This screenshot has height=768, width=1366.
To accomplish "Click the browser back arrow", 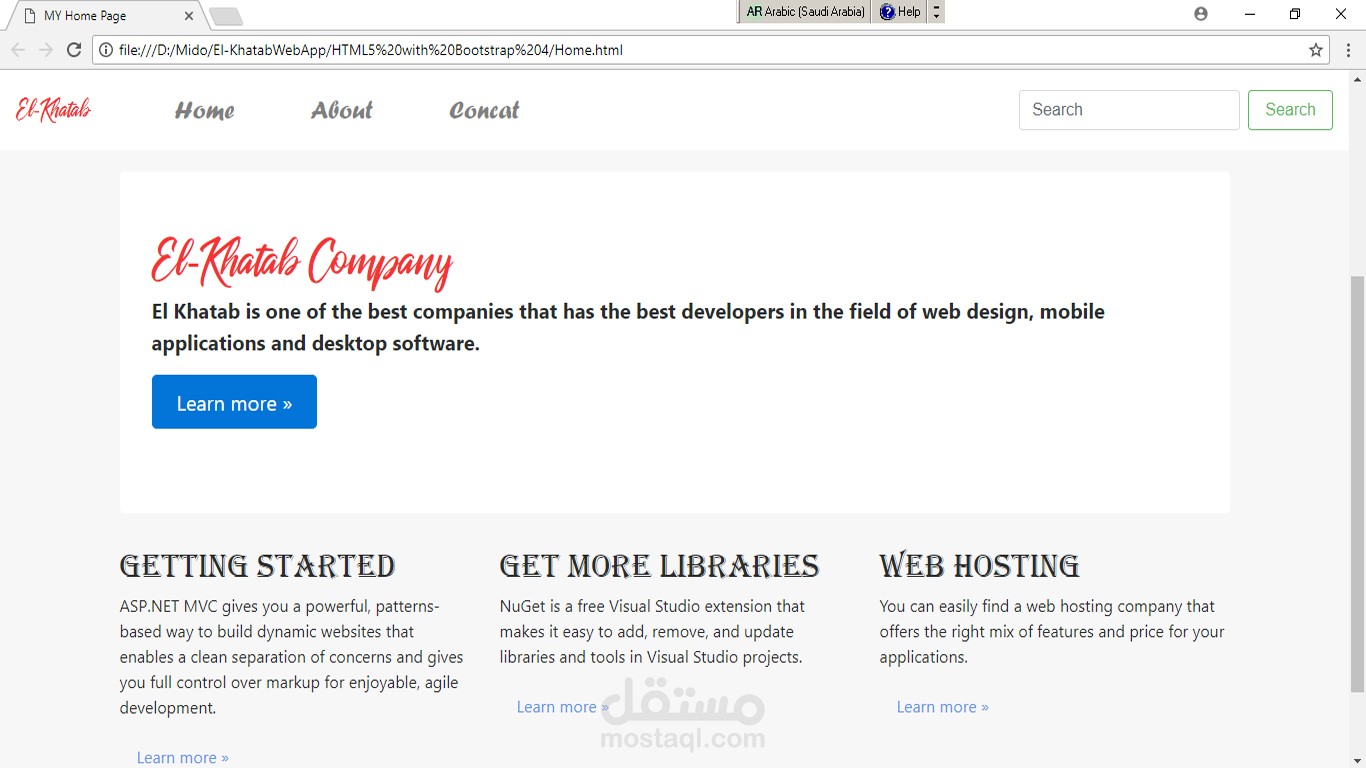I will [x=18, y=50].
